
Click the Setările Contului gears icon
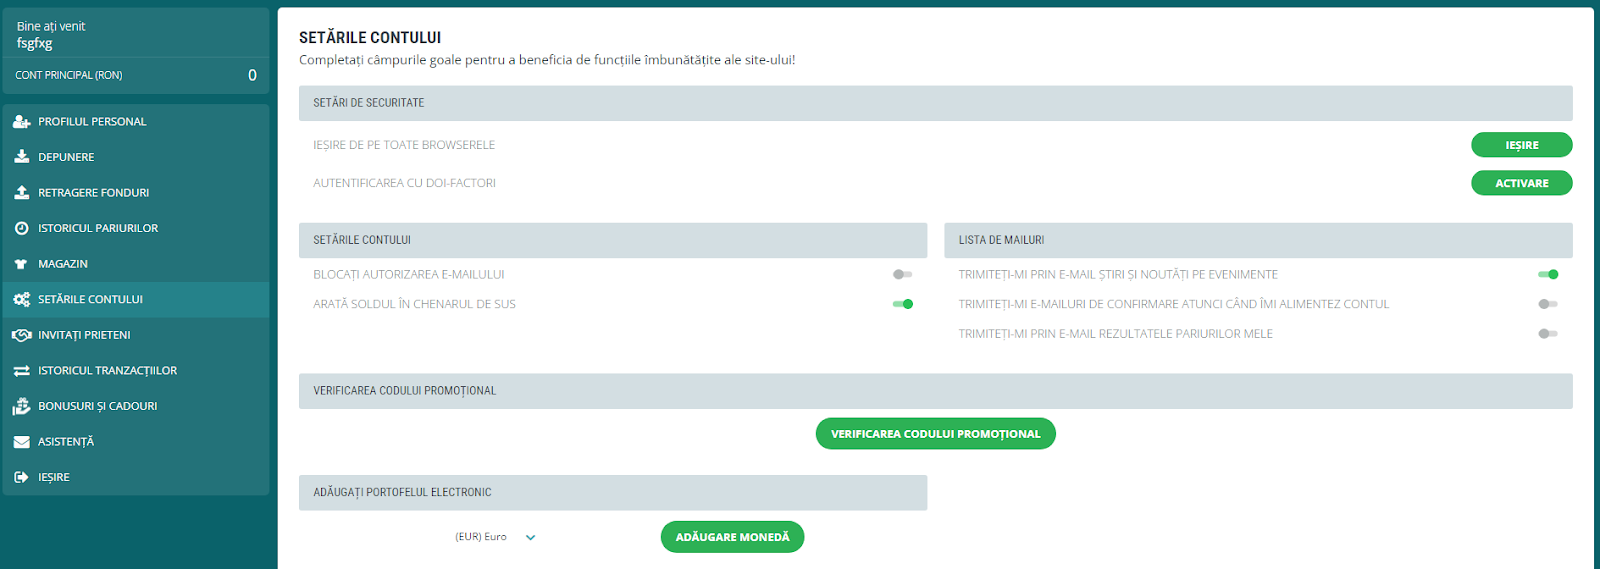pos(21,299)
